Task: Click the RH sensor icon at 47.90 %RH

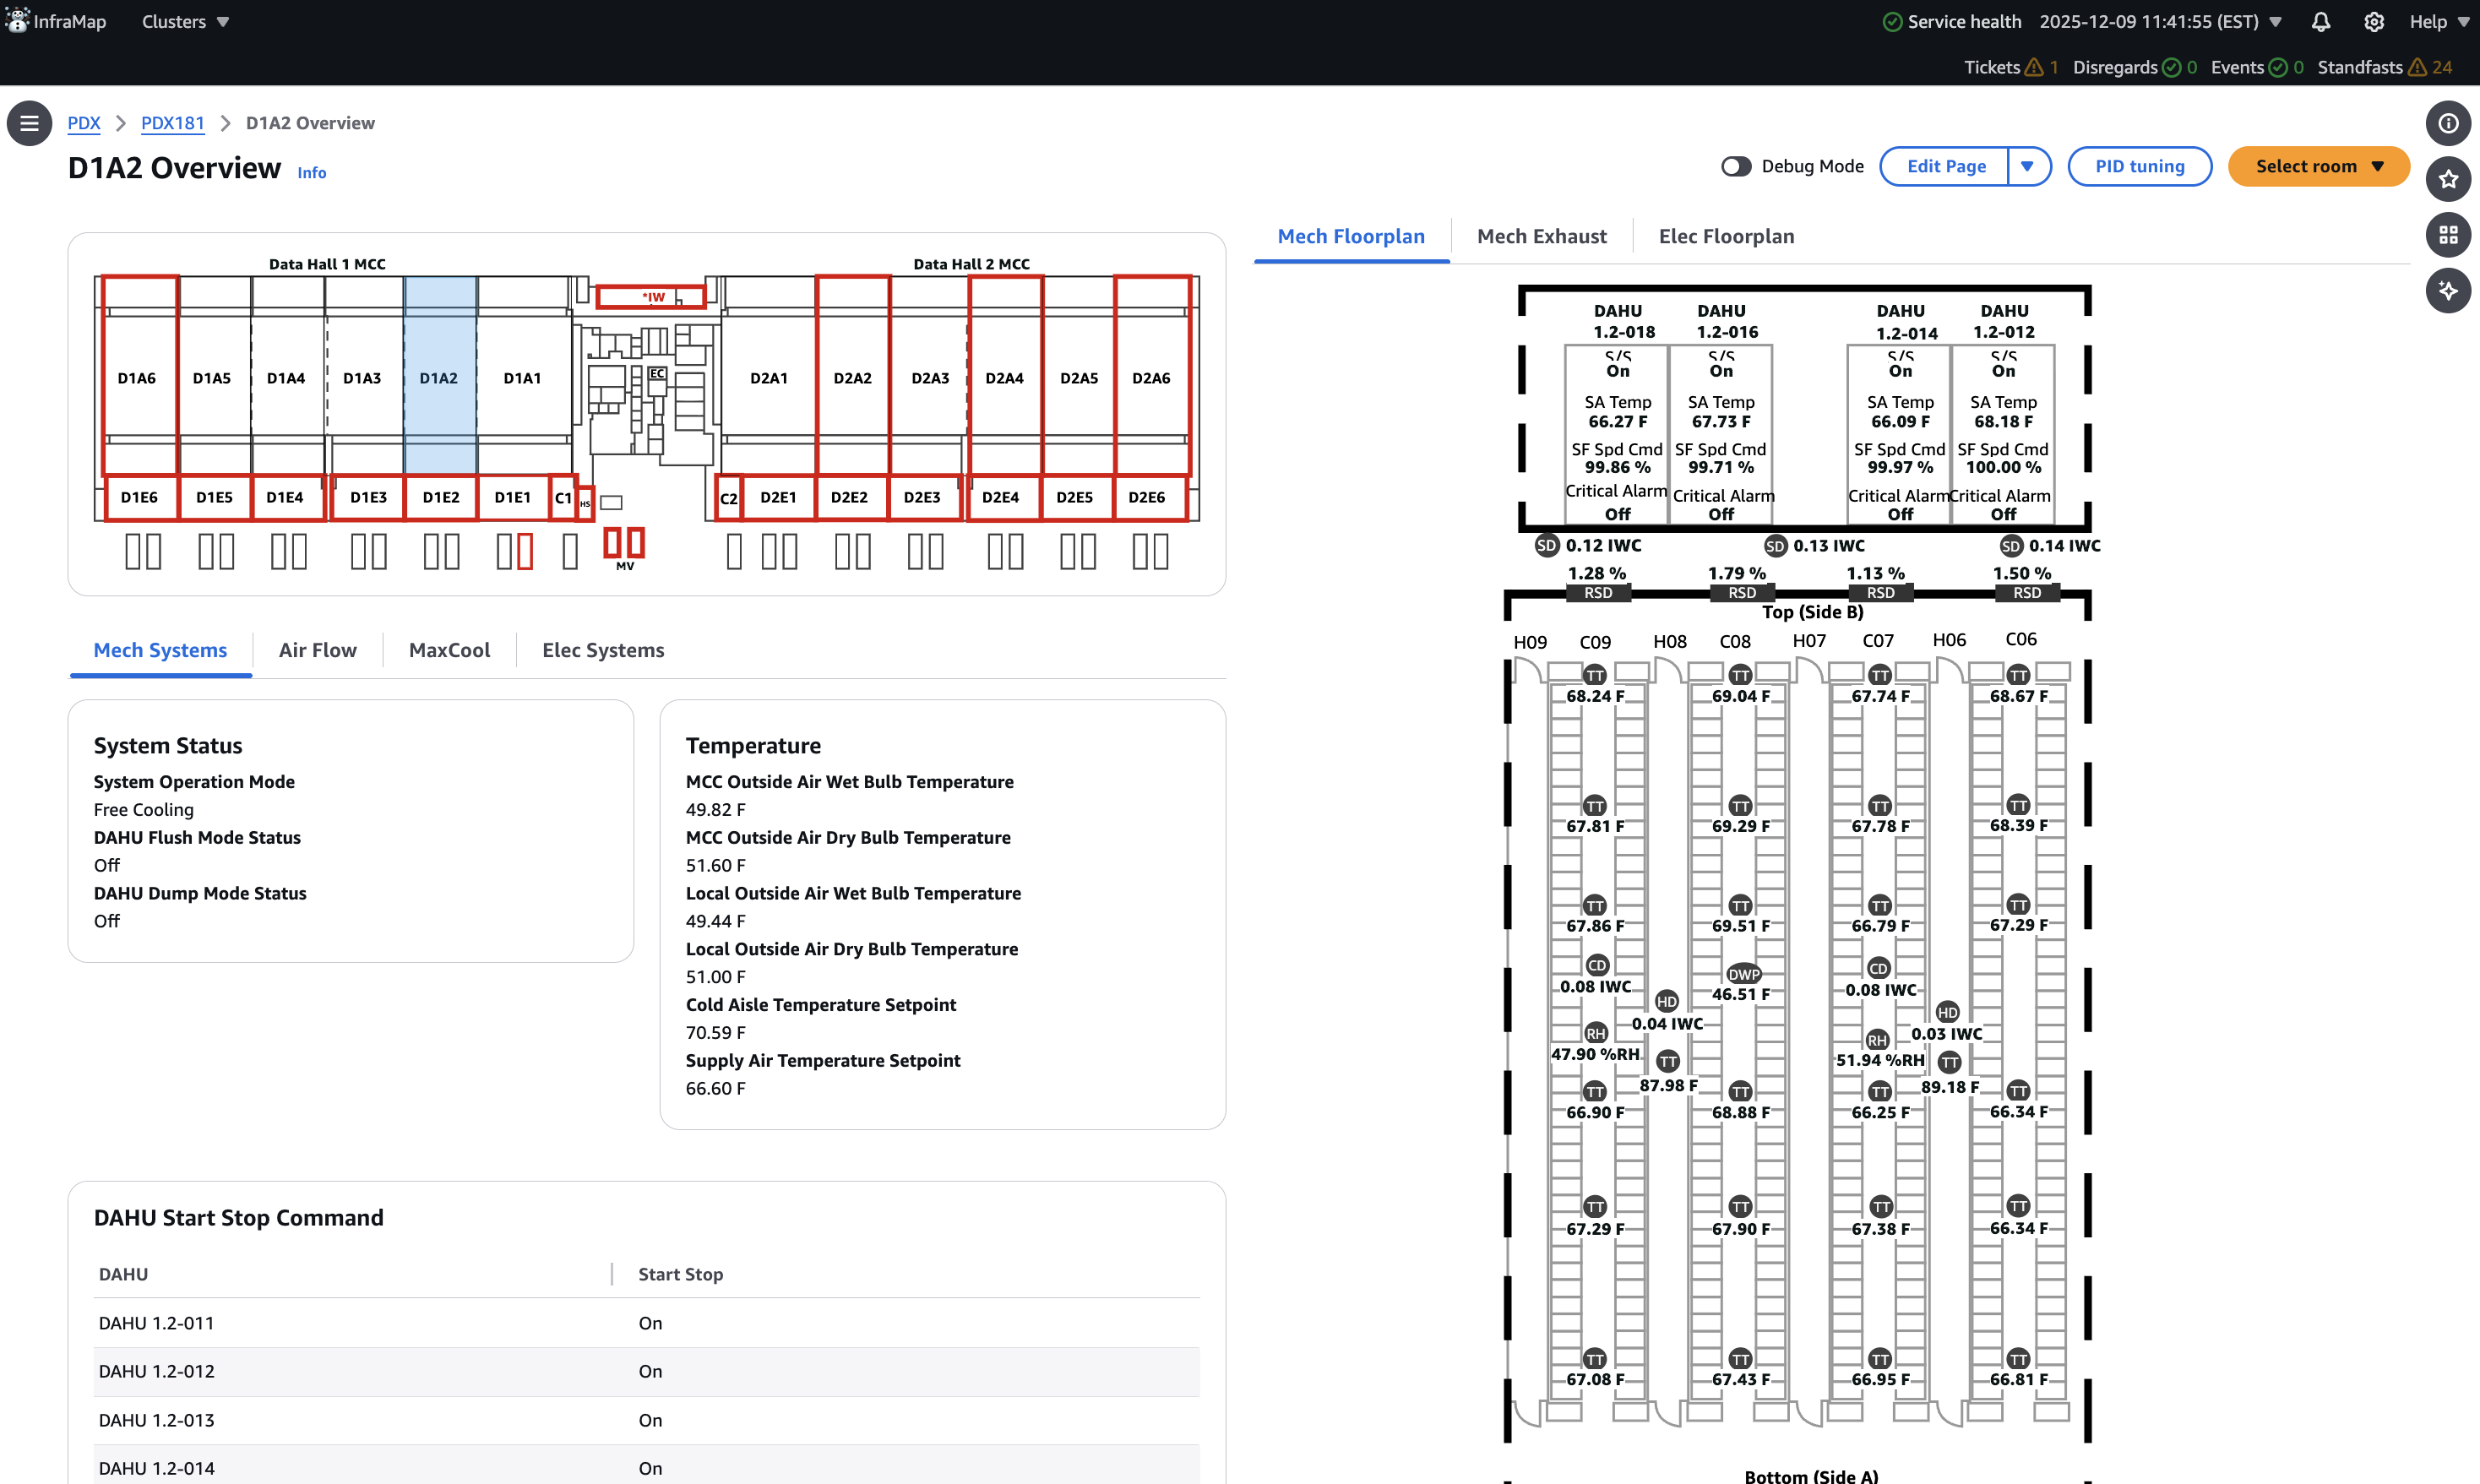Action: 1596,1033
